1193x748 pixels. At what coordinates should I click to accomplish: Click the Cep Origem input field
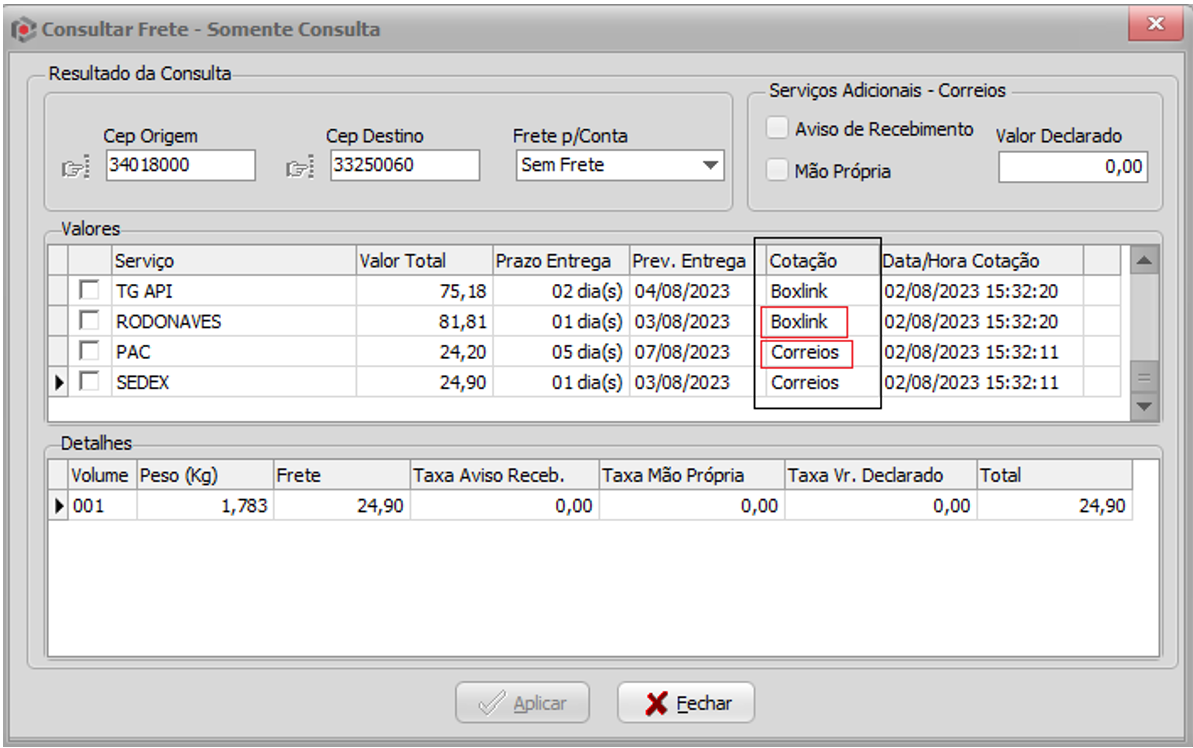pyautogui.click(x=180, y=165)
